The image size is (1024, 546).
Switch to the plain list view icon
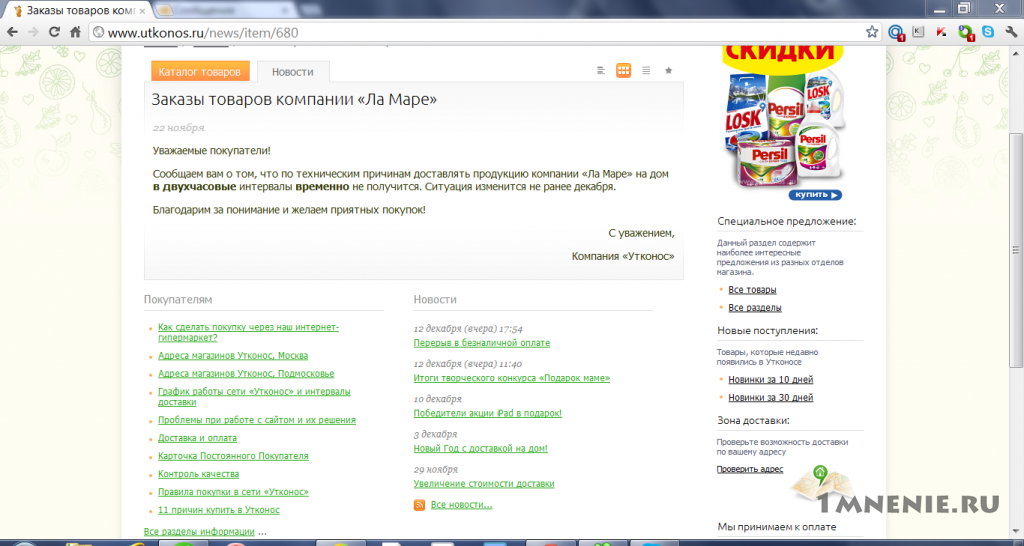tap(646, 71)
